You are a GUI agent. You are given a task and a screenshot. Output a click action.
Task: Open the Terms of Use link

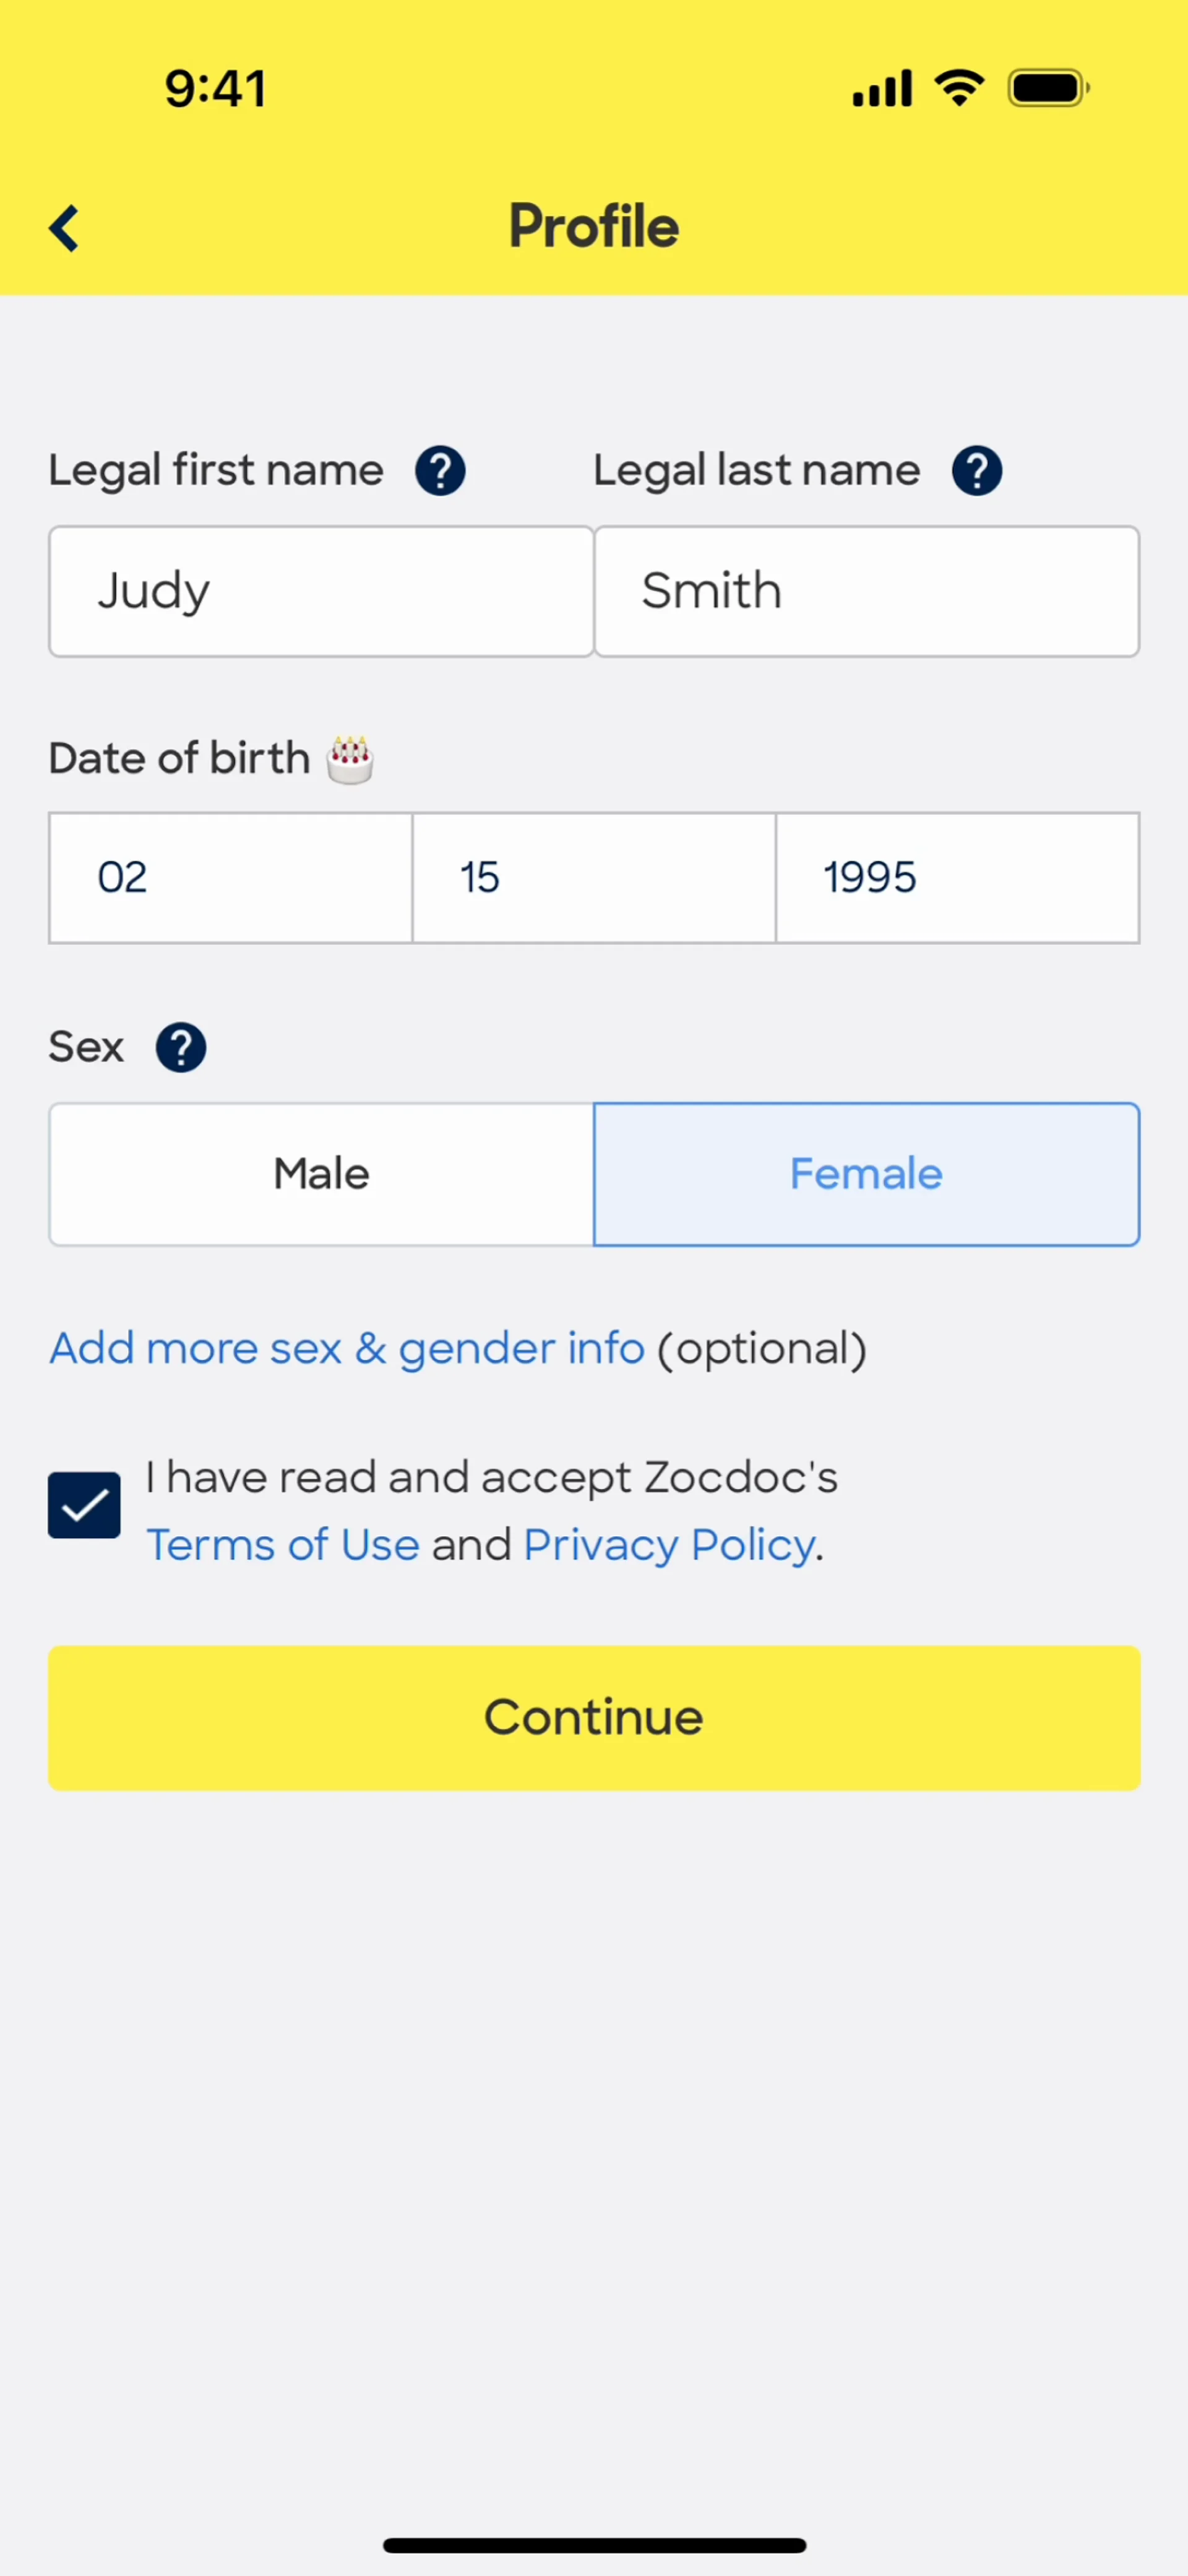pos(283,1545)
